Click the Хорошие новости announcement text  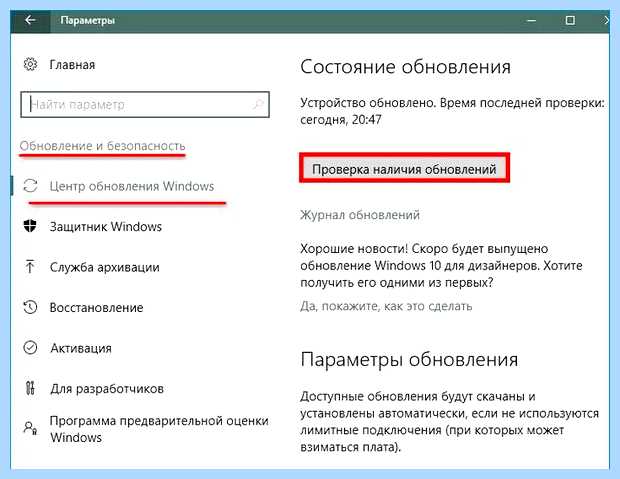[x=441, y=265]
